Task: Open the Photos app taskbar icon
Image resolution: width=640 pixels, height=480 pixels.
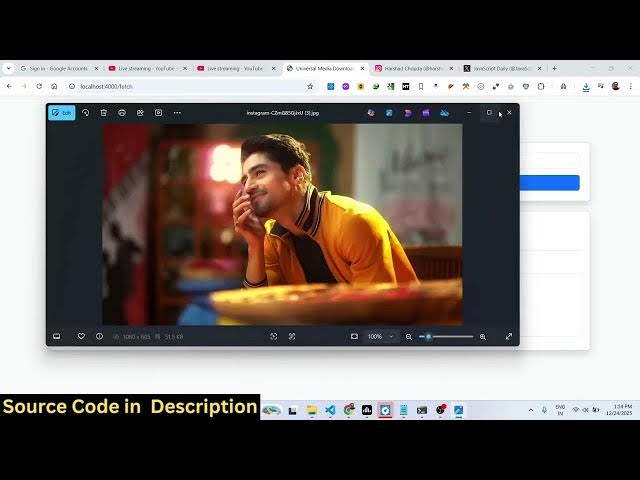Action: click(458, 410)
